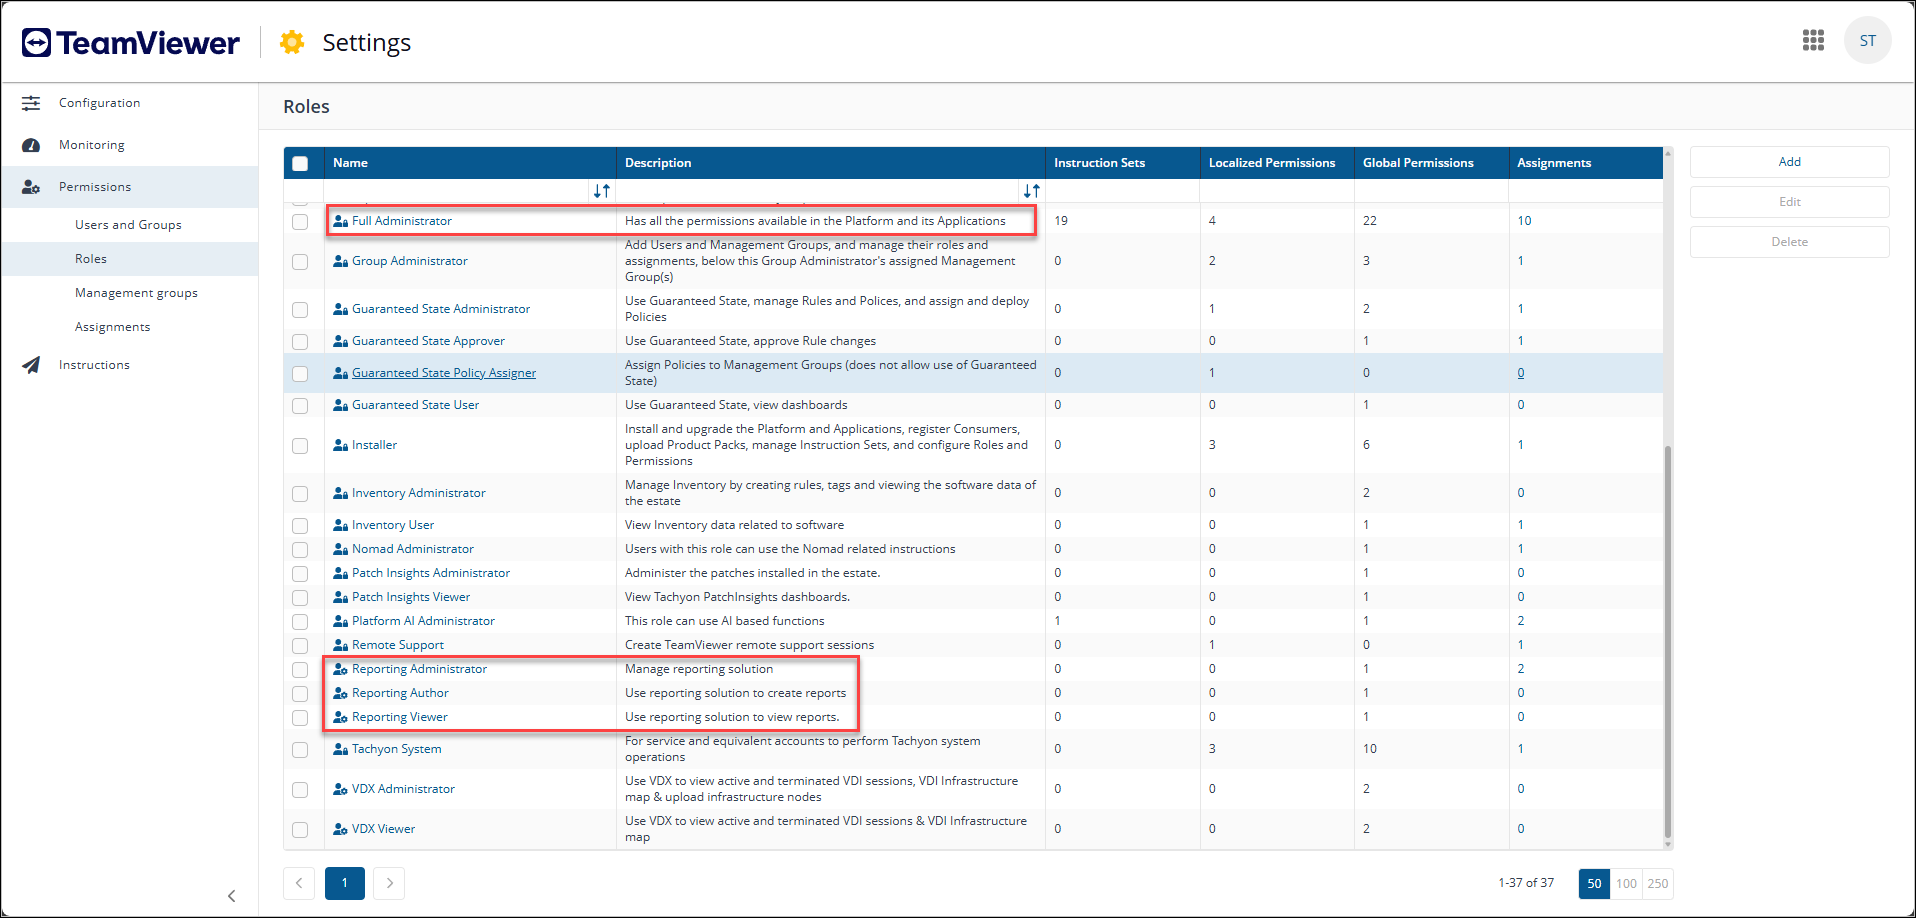Open the apps grid launcher icon

tap(1813, 40)
